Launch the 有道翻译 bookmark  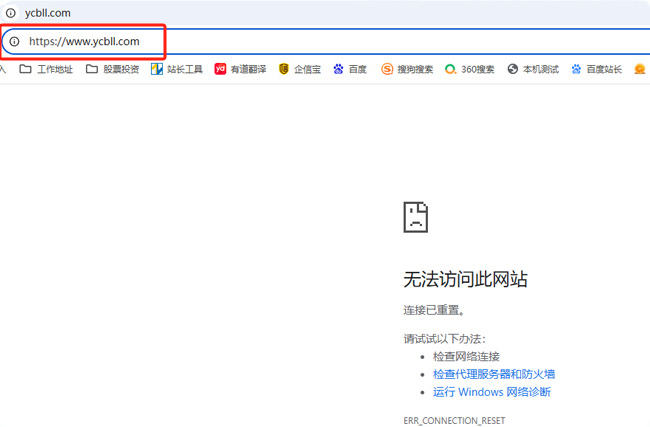(x=240, y=69)
